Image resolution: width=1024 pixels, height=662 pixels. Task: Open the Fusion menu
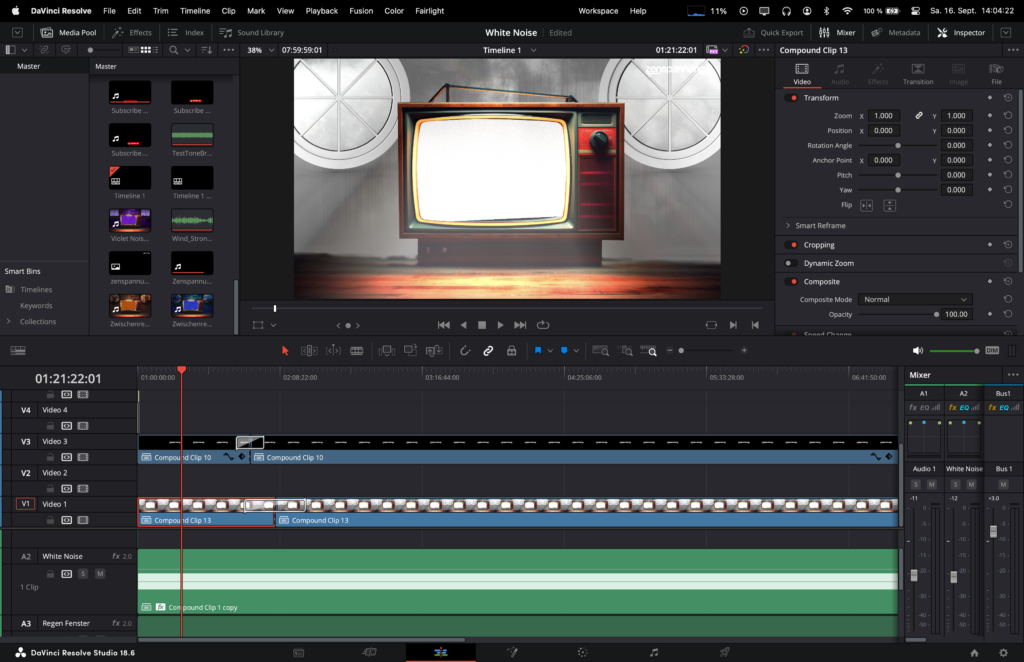[361, 11]
